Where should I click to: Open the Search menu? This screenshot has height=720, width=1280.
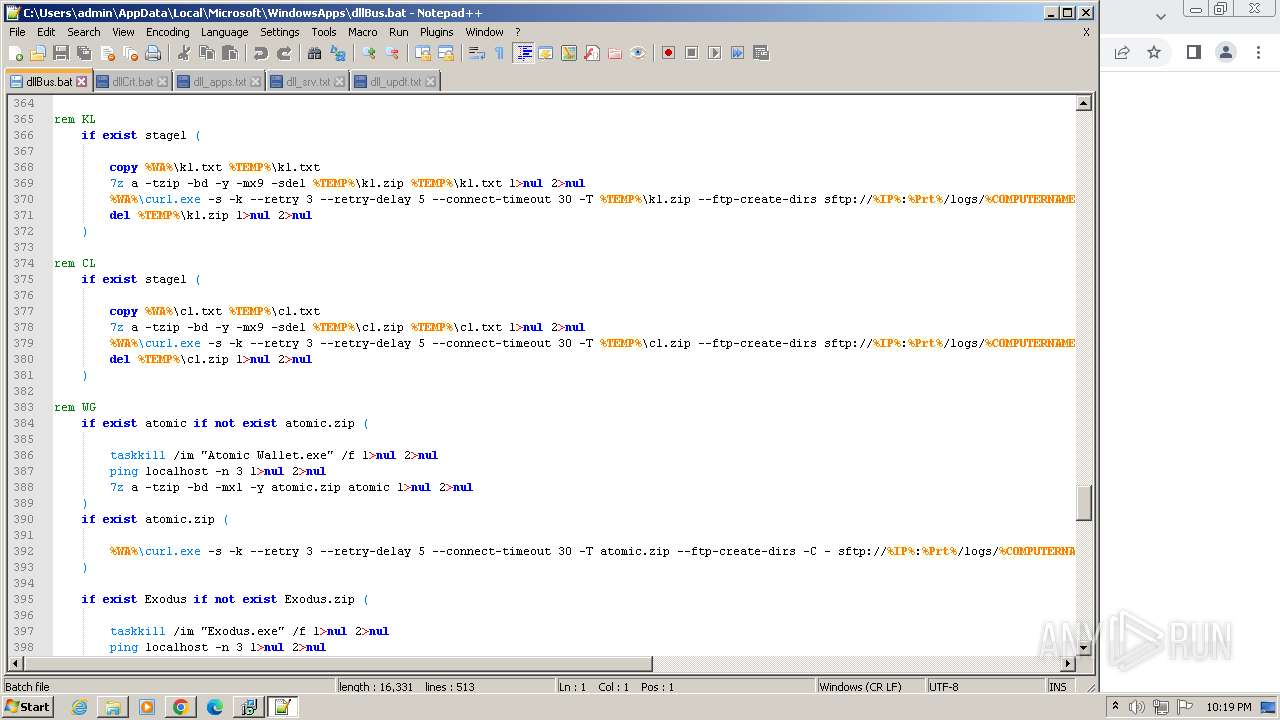click(x=84, y=32)
